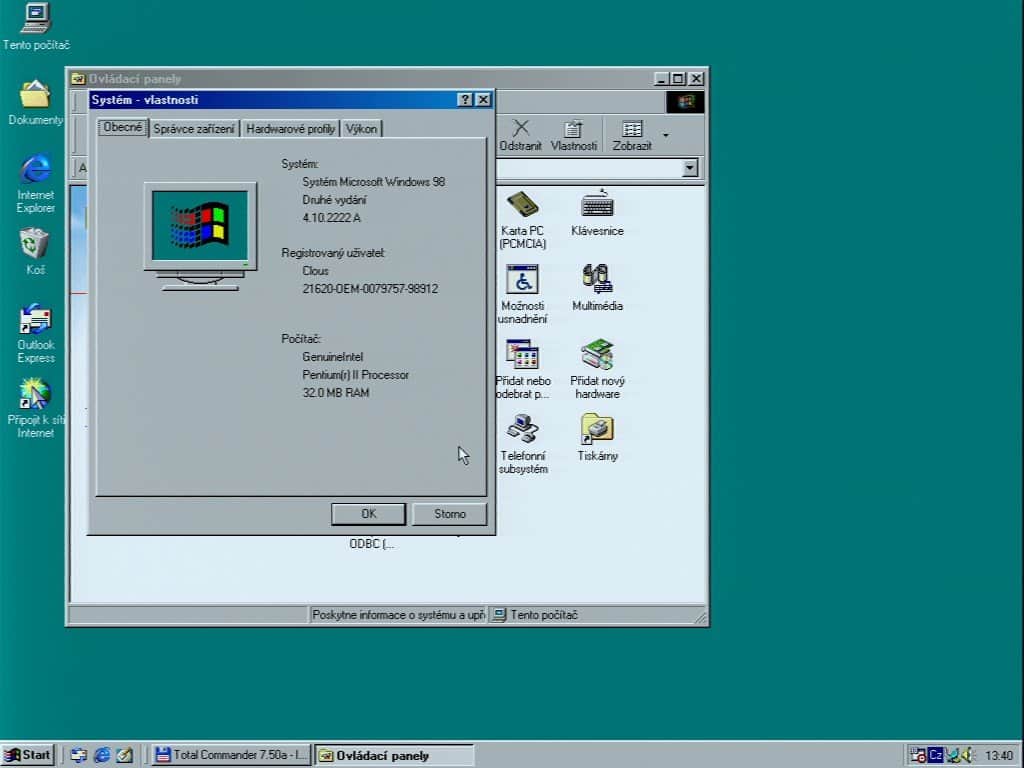
Task: Open the Koš recycle bin
Action: point(35,251)
